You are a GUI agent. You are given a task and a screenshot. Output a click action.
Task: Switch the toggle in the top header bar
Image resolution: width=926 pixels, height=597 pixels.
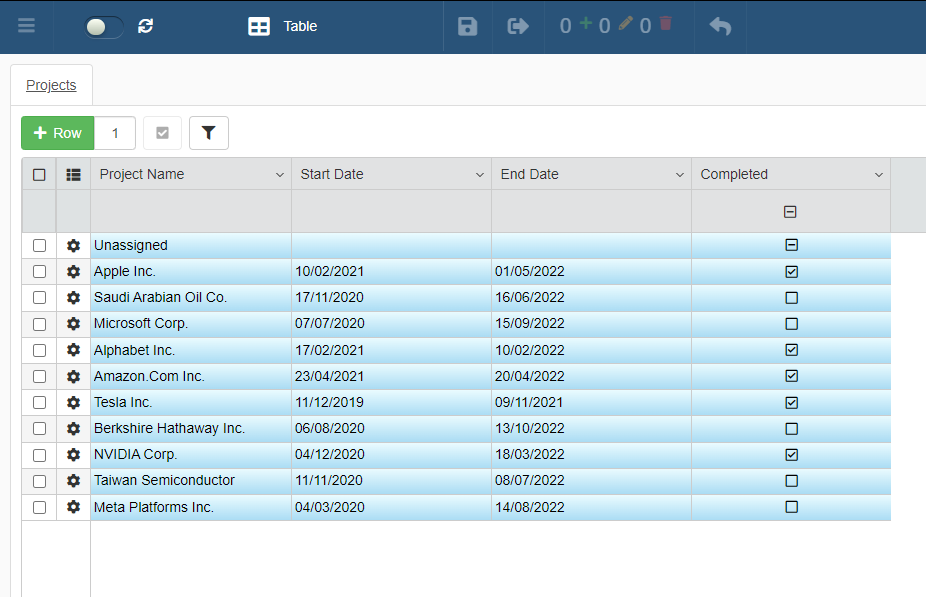[103, 27]
